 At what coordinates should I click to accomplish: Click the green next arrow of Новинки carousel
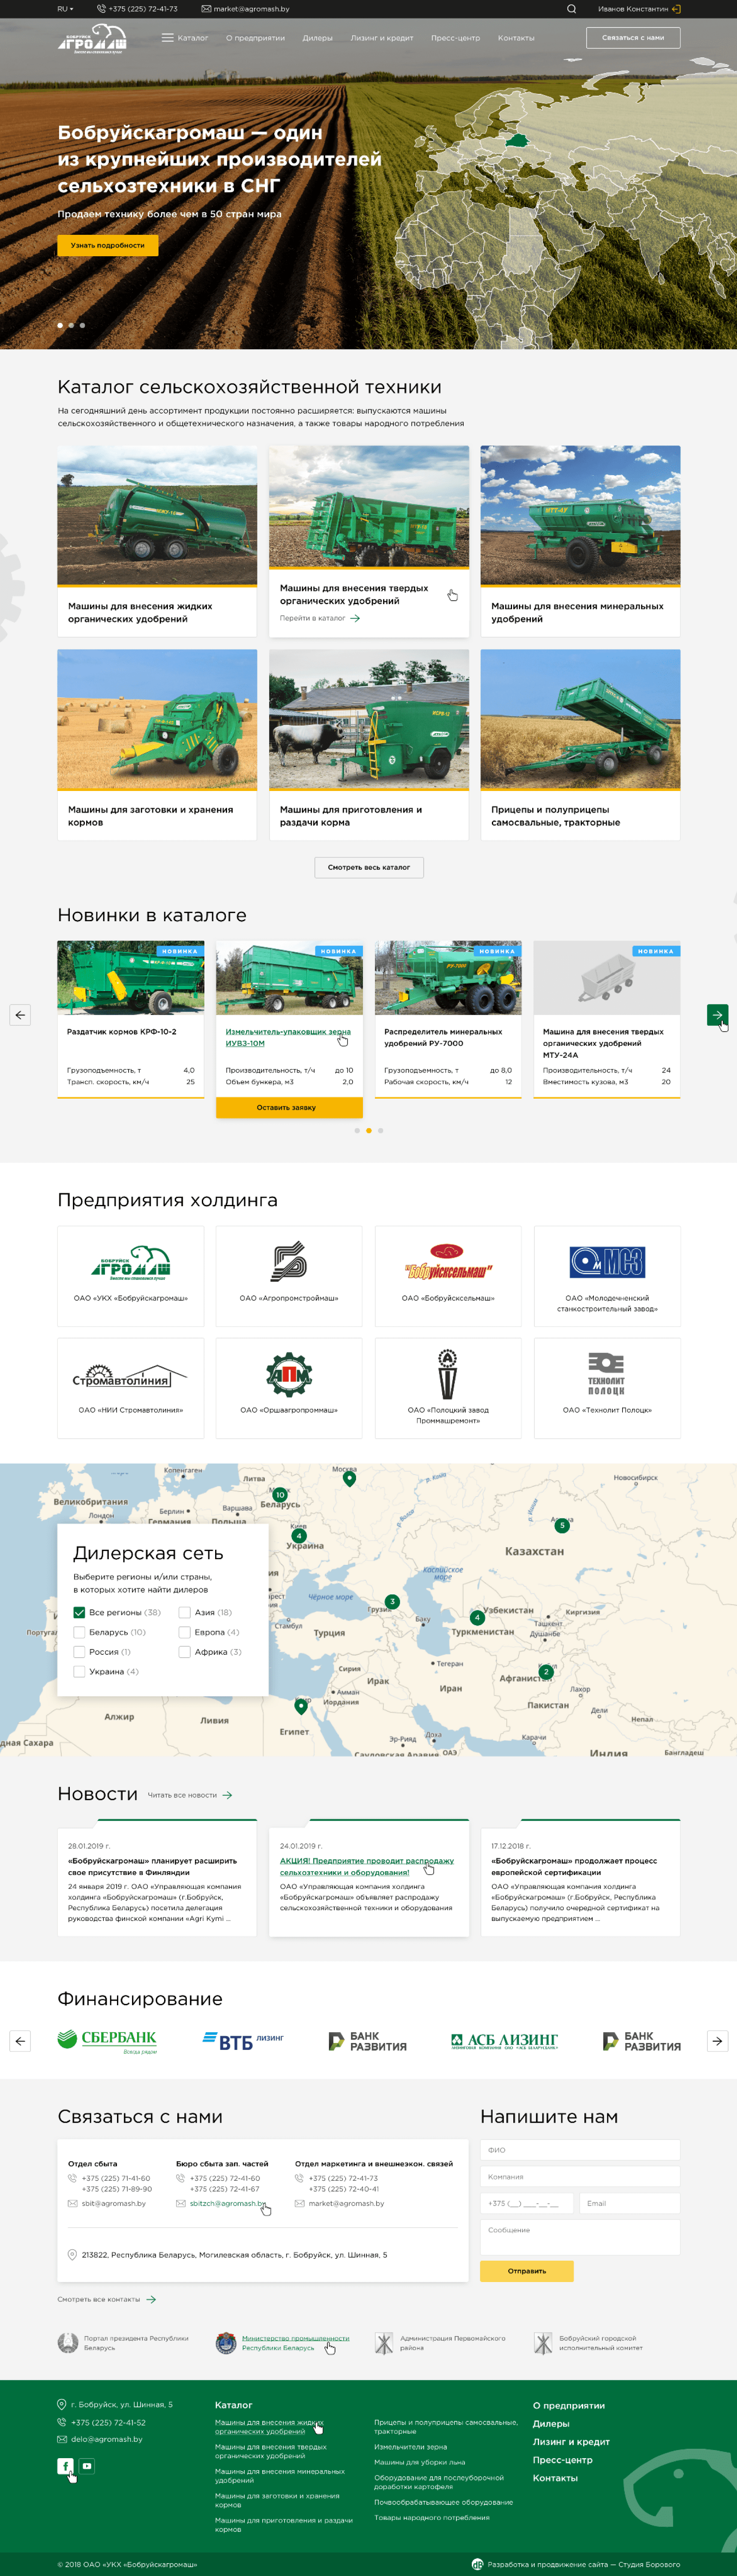point(717,1015)
